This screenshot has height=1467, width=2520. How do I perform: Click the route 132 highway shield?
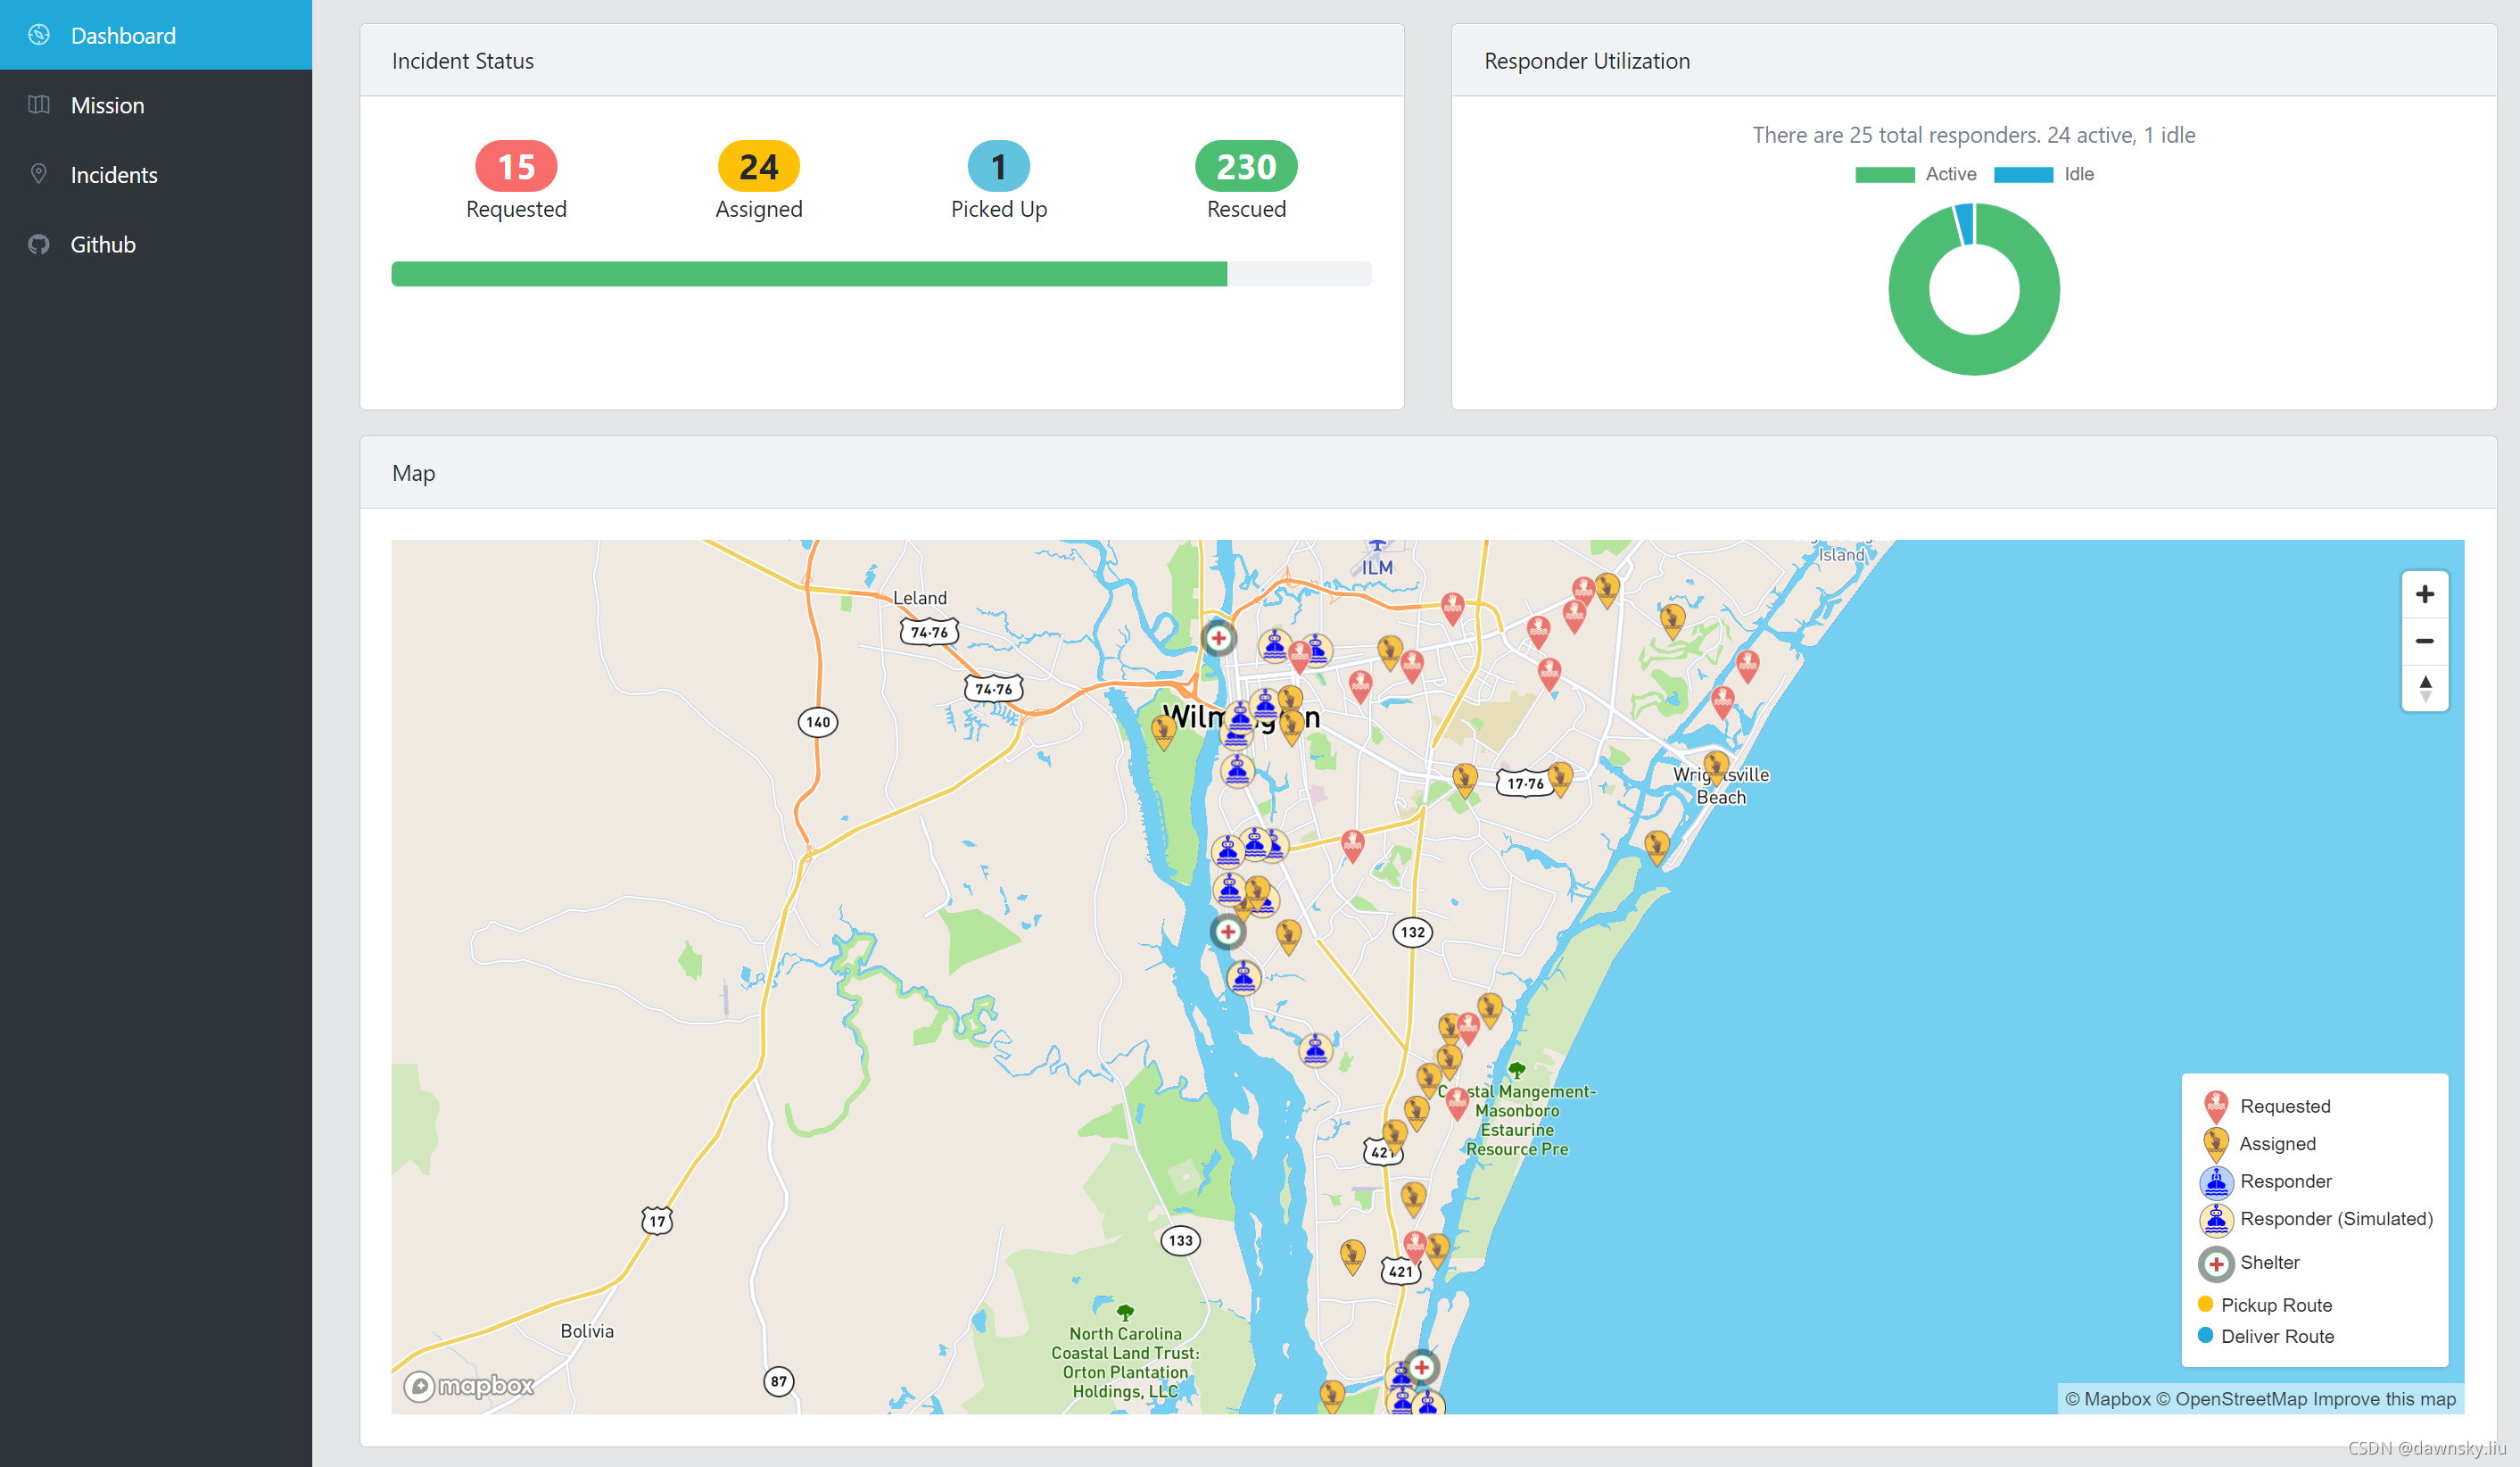click(x=1413, y=932)
